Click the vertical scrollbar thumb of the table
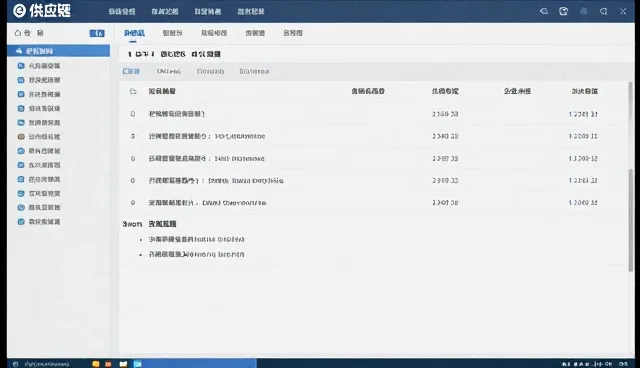 click(631, 220)
